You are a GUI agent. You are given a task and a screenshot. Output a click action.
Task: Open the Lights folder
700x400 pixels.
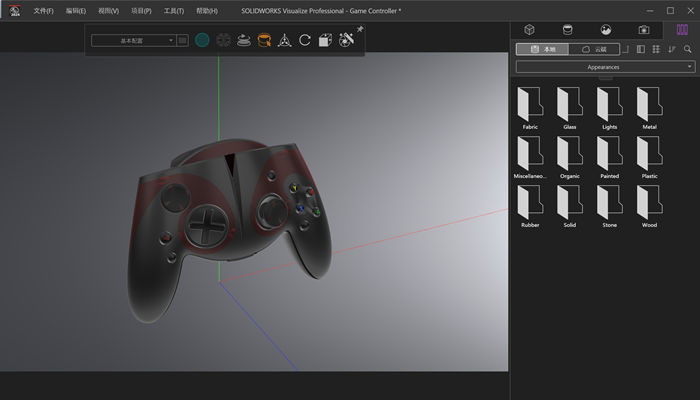(609, 108)
